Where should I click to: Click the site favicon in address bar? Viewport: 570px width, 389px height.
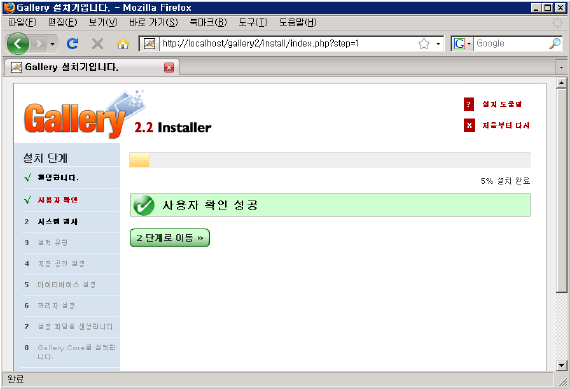149,44
